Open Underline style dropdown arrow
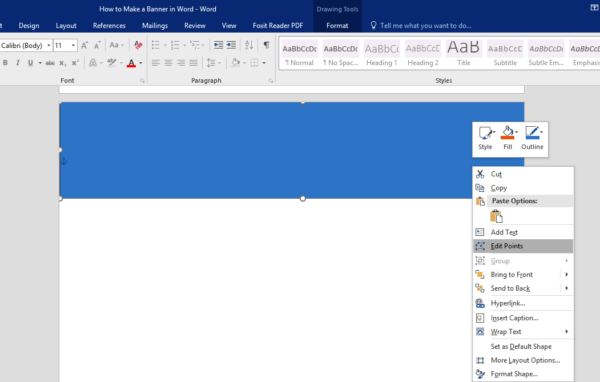The height and width of the screenshot is (382, 600). click(40, 63)
